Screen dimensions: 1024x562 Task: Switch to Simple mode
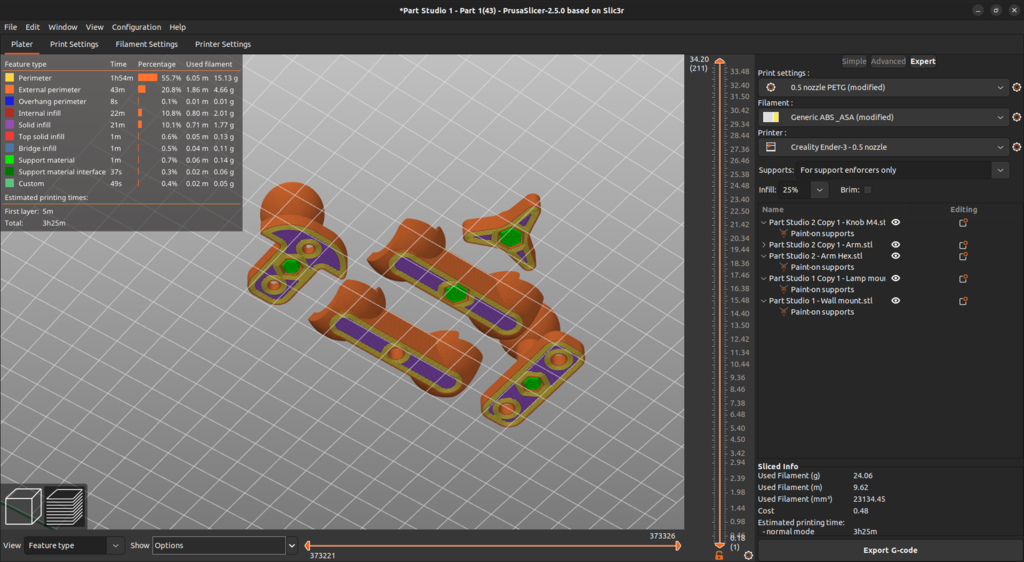[853, 61]
